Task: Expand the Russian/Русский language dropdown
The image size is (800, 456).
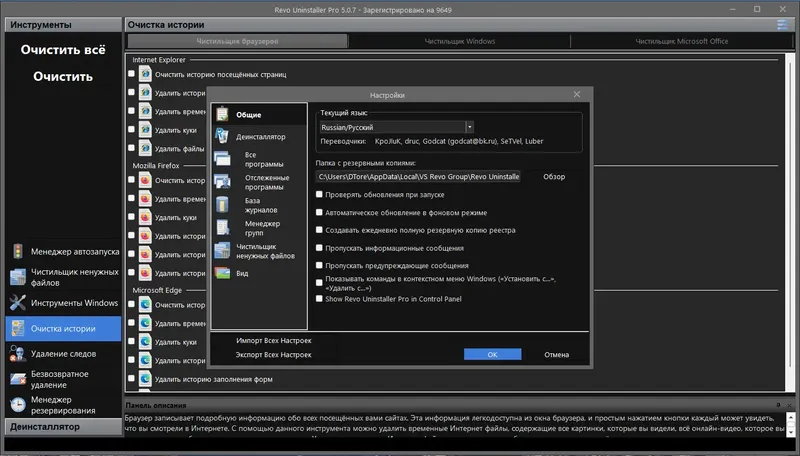Action: 469,127
